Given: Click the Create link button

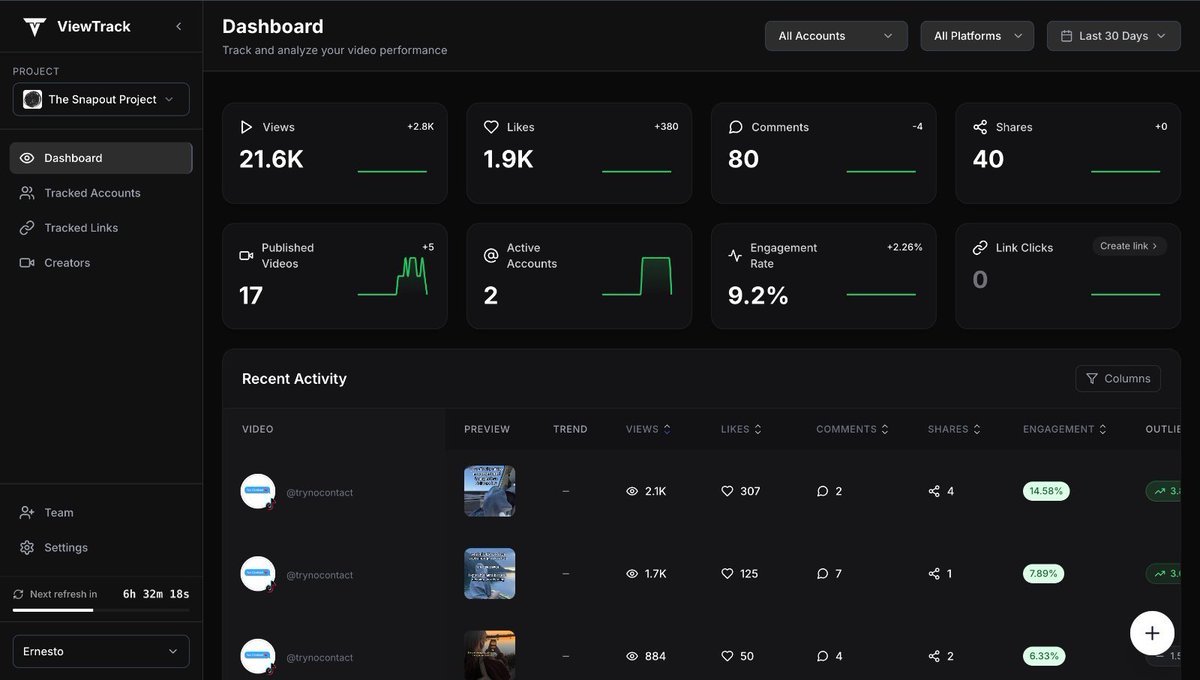Looking at the screenshot, I should tap(1128, 246).
